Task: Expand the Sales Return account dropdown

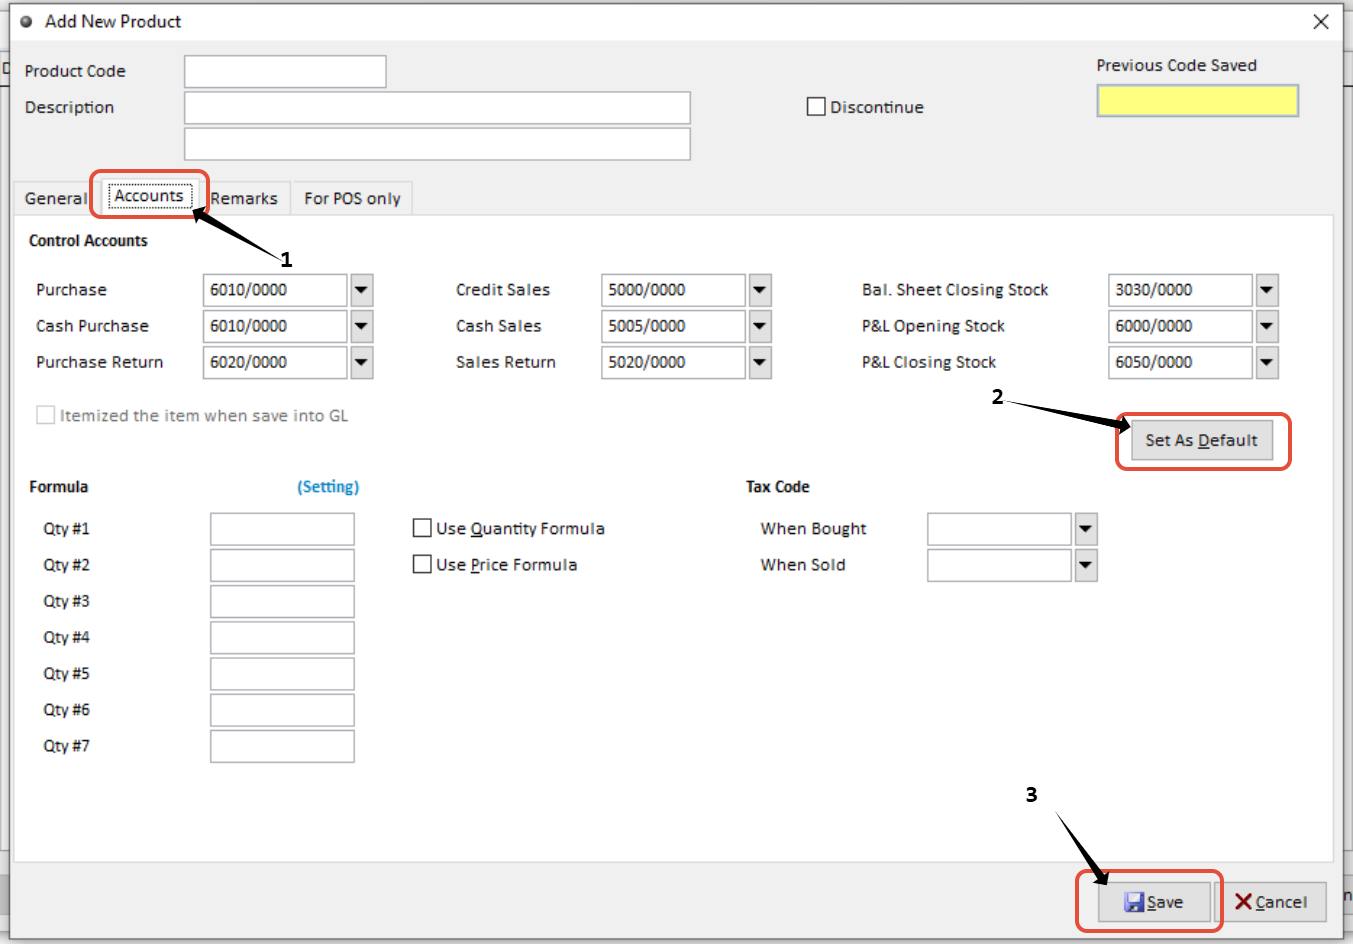Action: pyautogui.click(x=760, y=362)
